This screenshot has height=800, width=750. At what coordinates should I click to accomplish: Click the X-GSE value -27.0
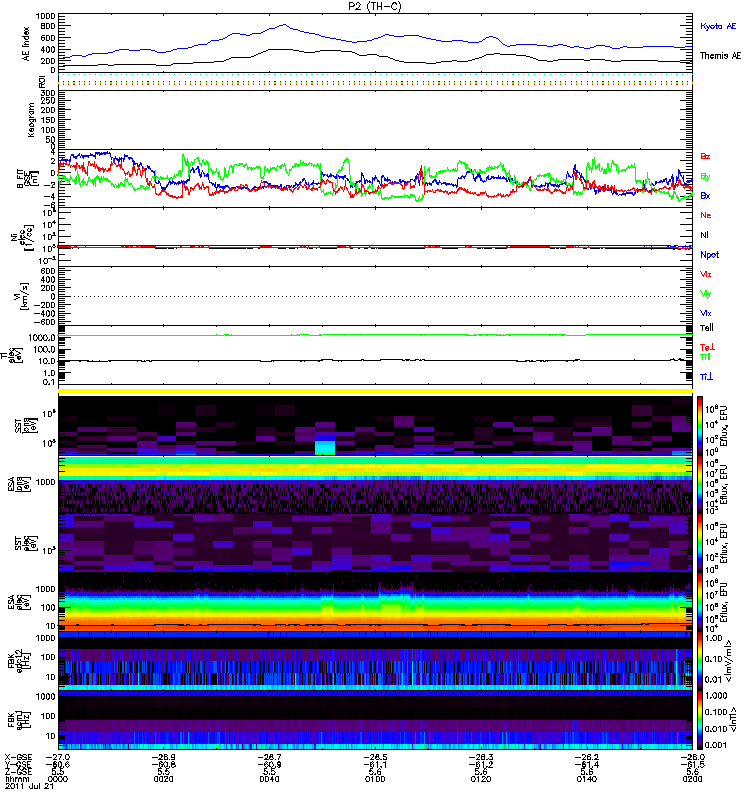tap(58, 758)
